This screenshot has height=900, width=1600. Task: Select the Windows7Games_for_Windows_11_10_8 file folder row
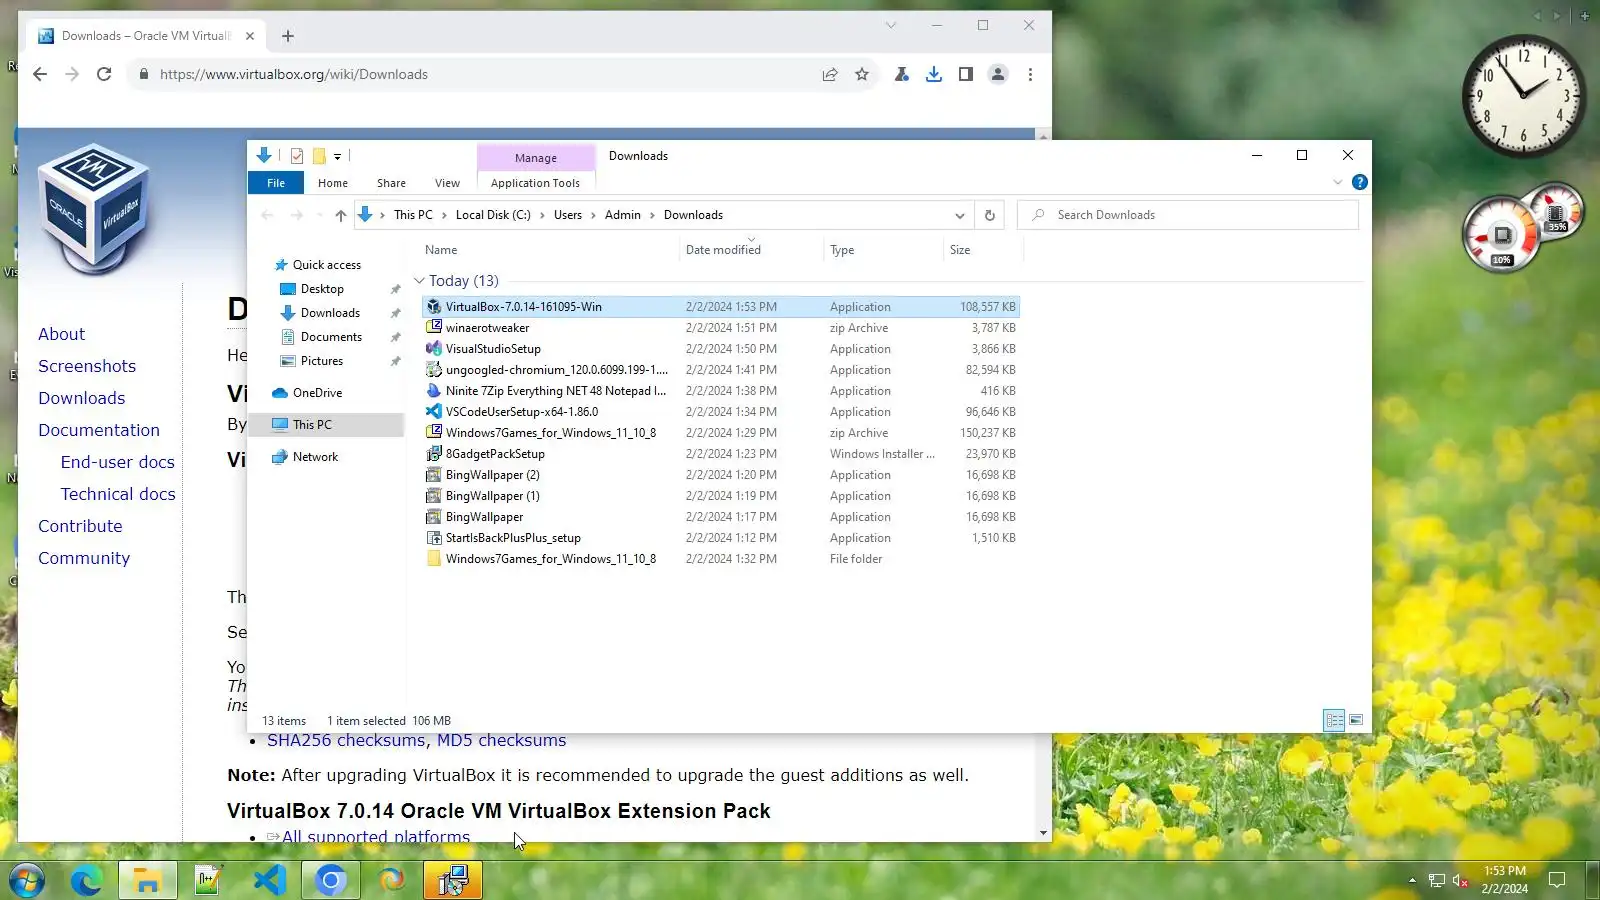tap(720, 559)
